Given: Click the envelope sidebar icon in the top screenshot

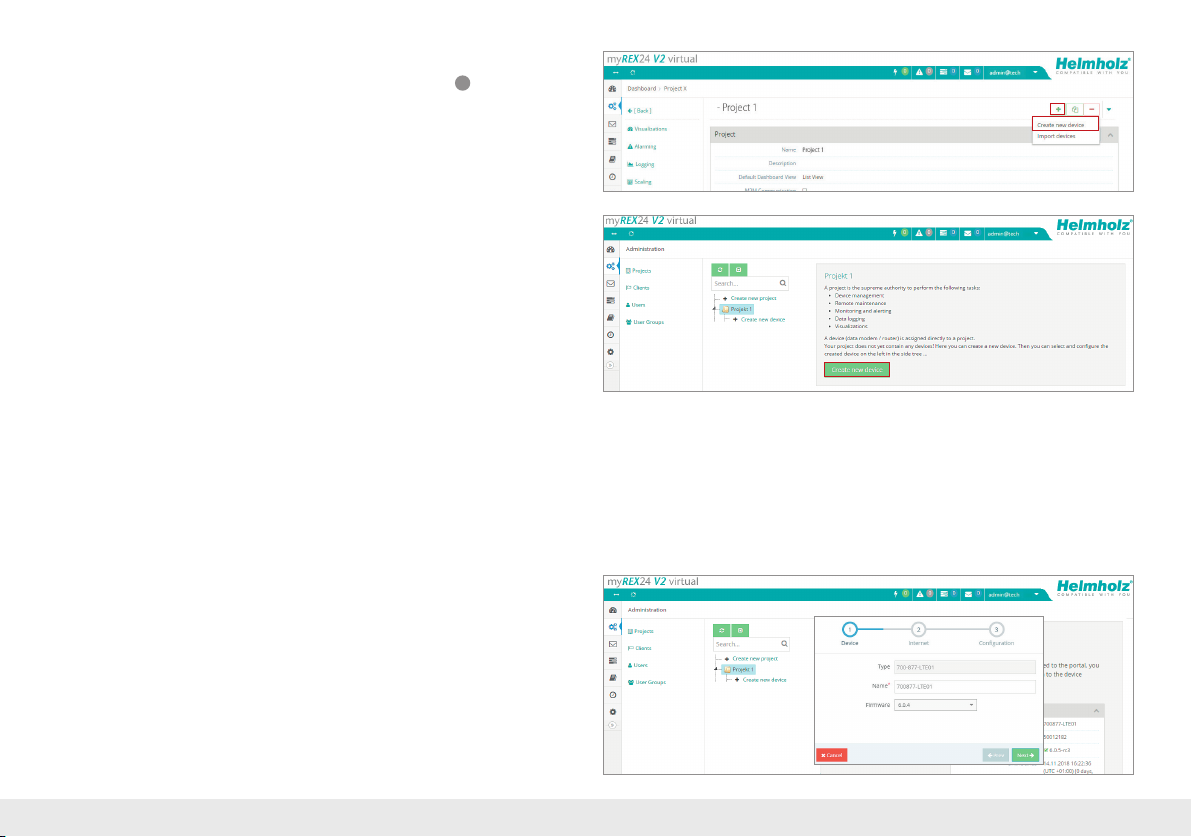Looking at the screenshot, I should pos(612,124).
